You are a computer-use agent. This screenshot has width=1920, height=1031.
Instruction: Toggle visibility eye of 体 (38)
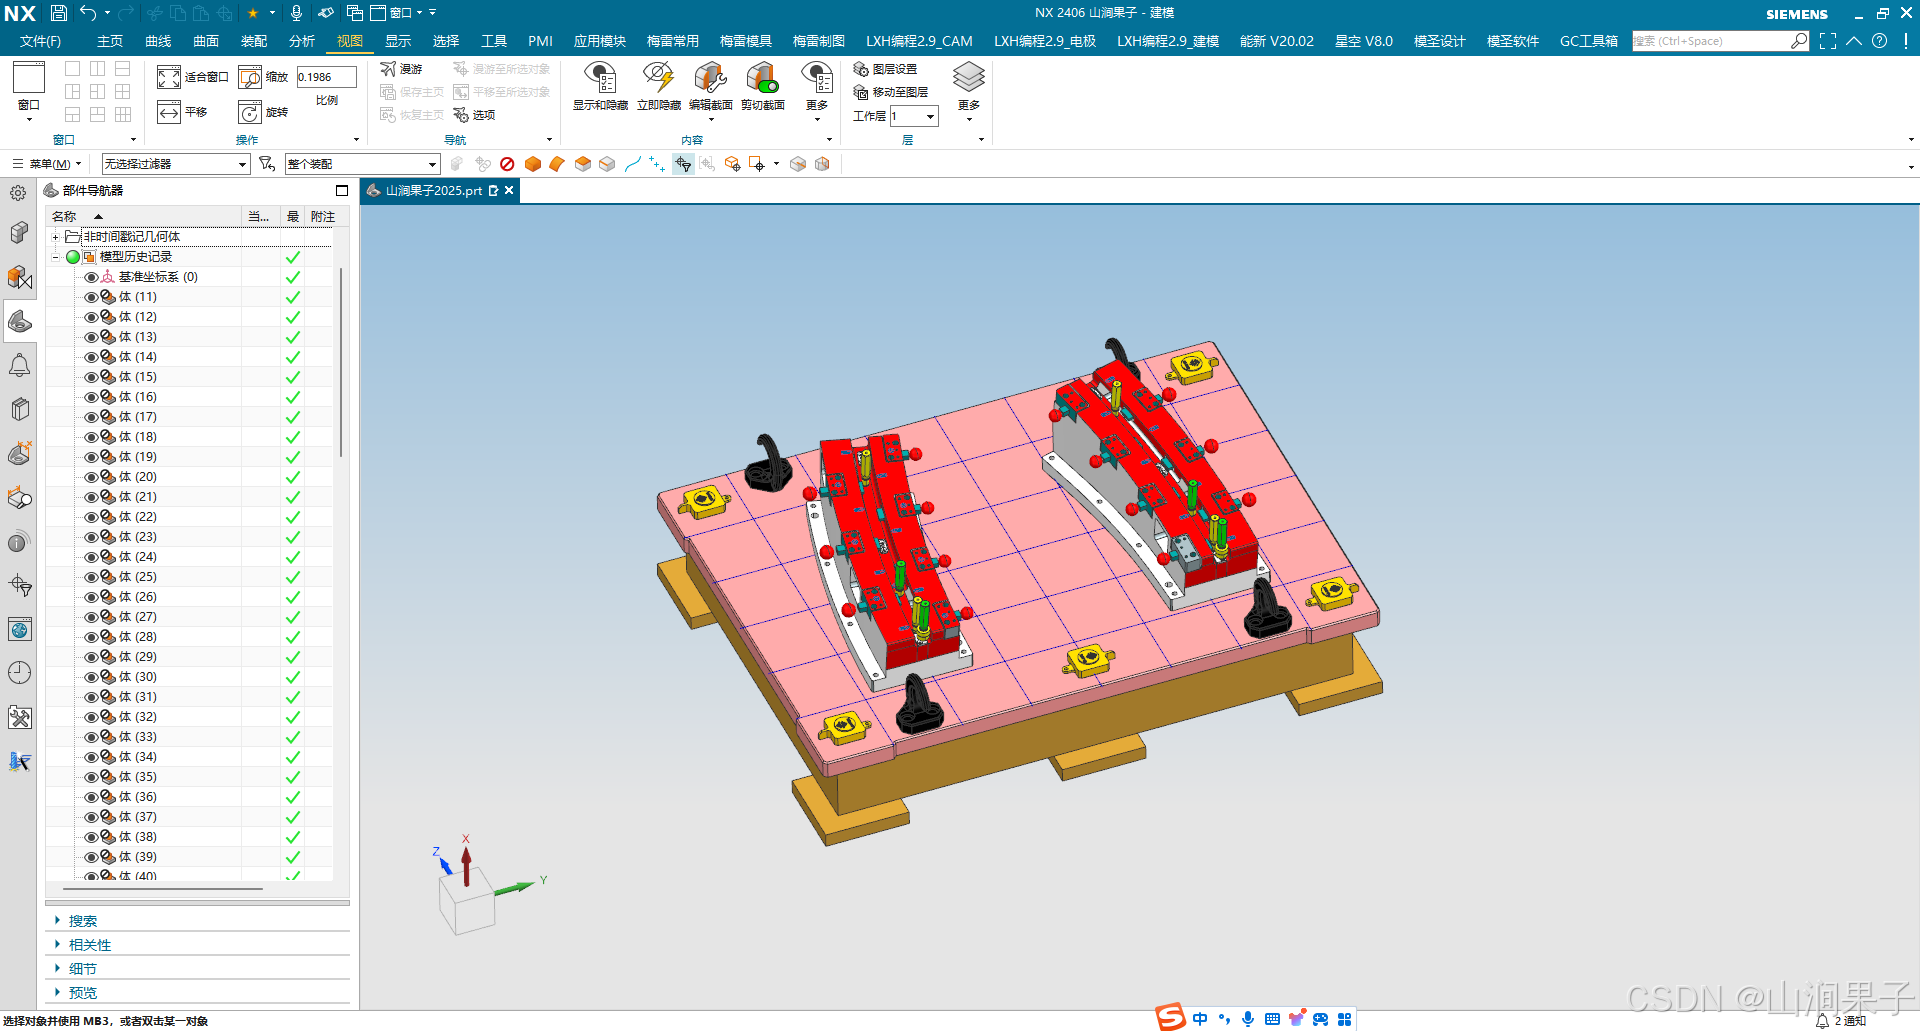[91, 837]
